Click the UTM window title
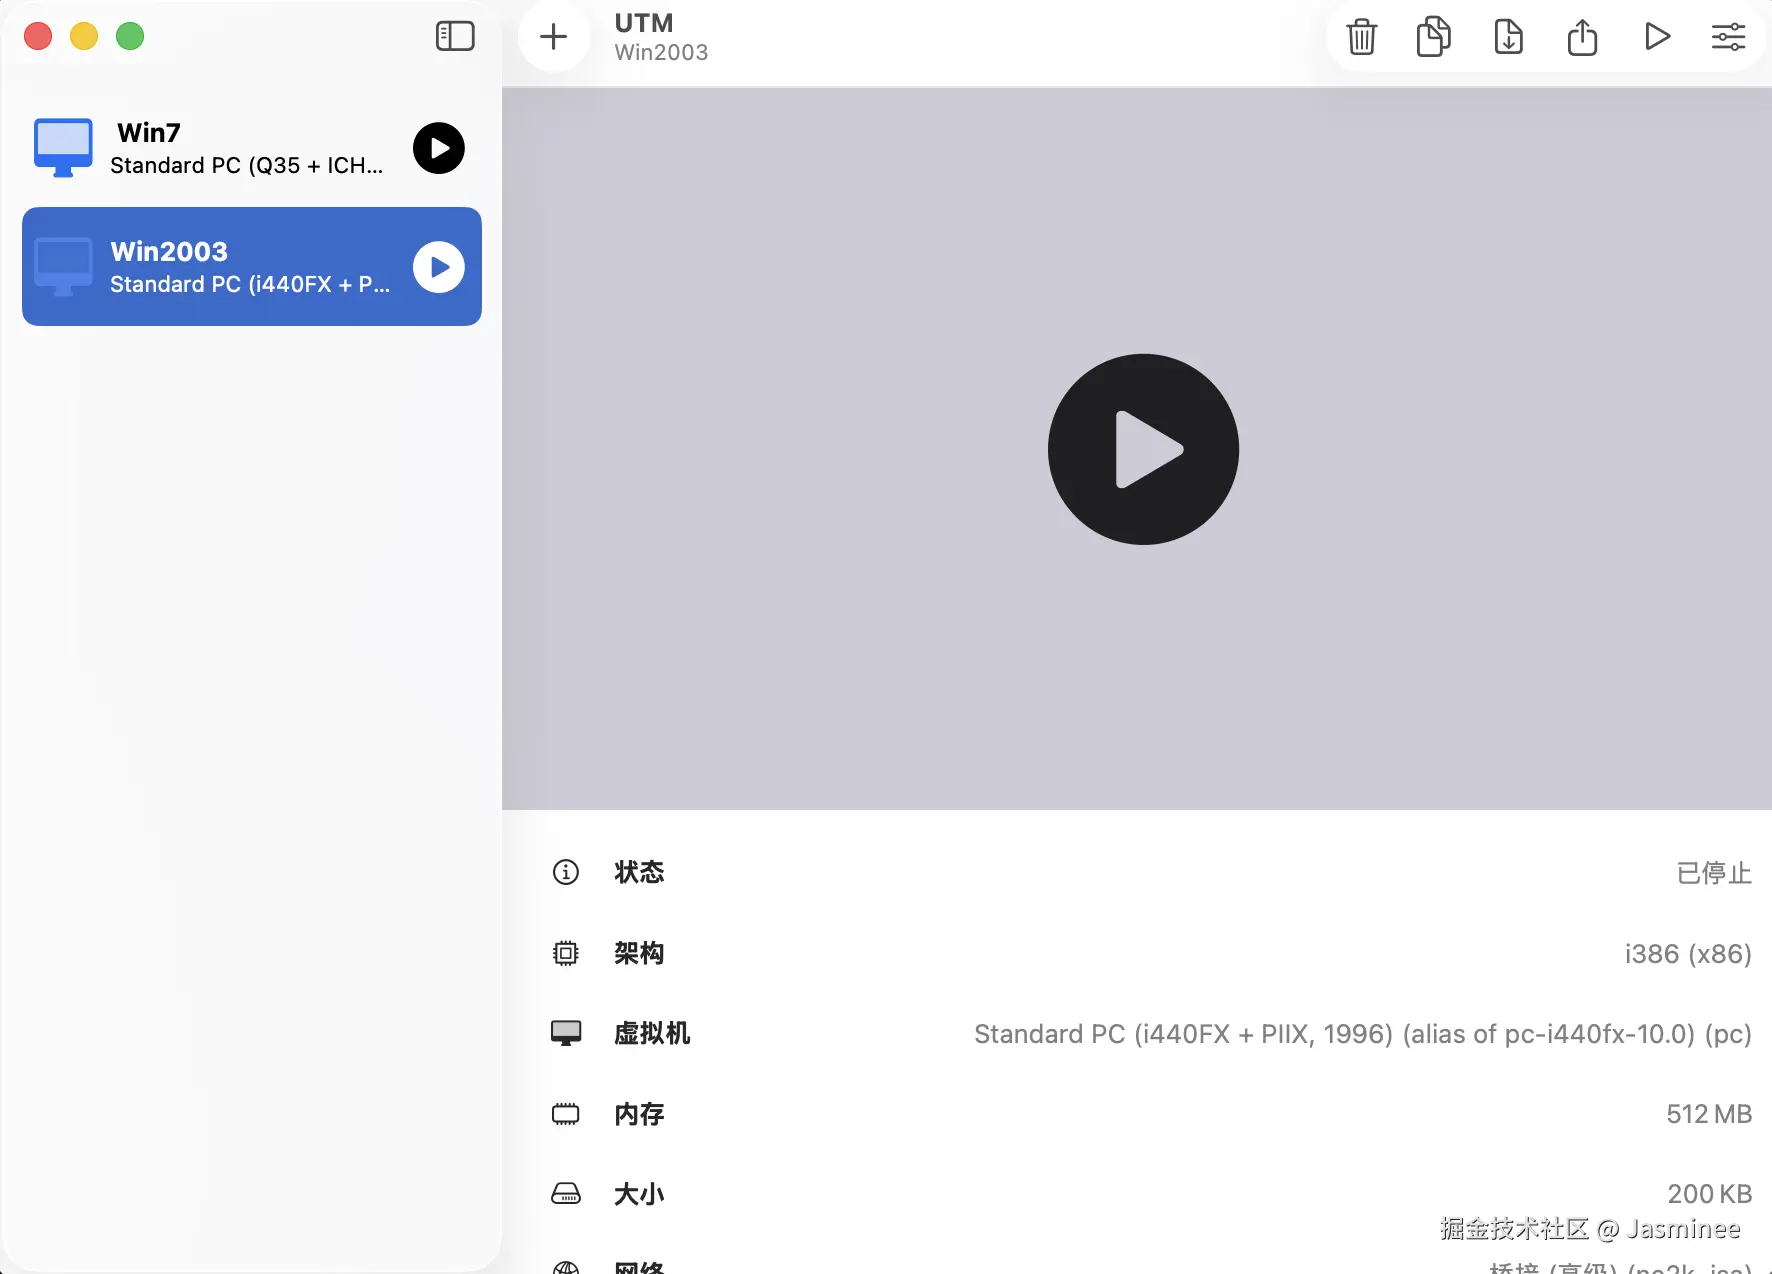 coord(644,23)
